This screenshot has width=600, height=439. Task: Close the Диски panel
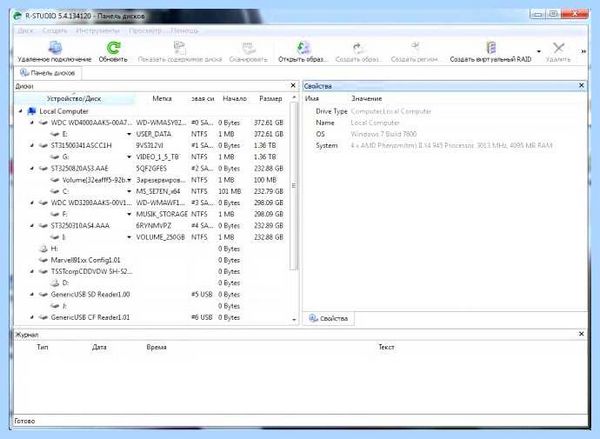click(293, 86)
